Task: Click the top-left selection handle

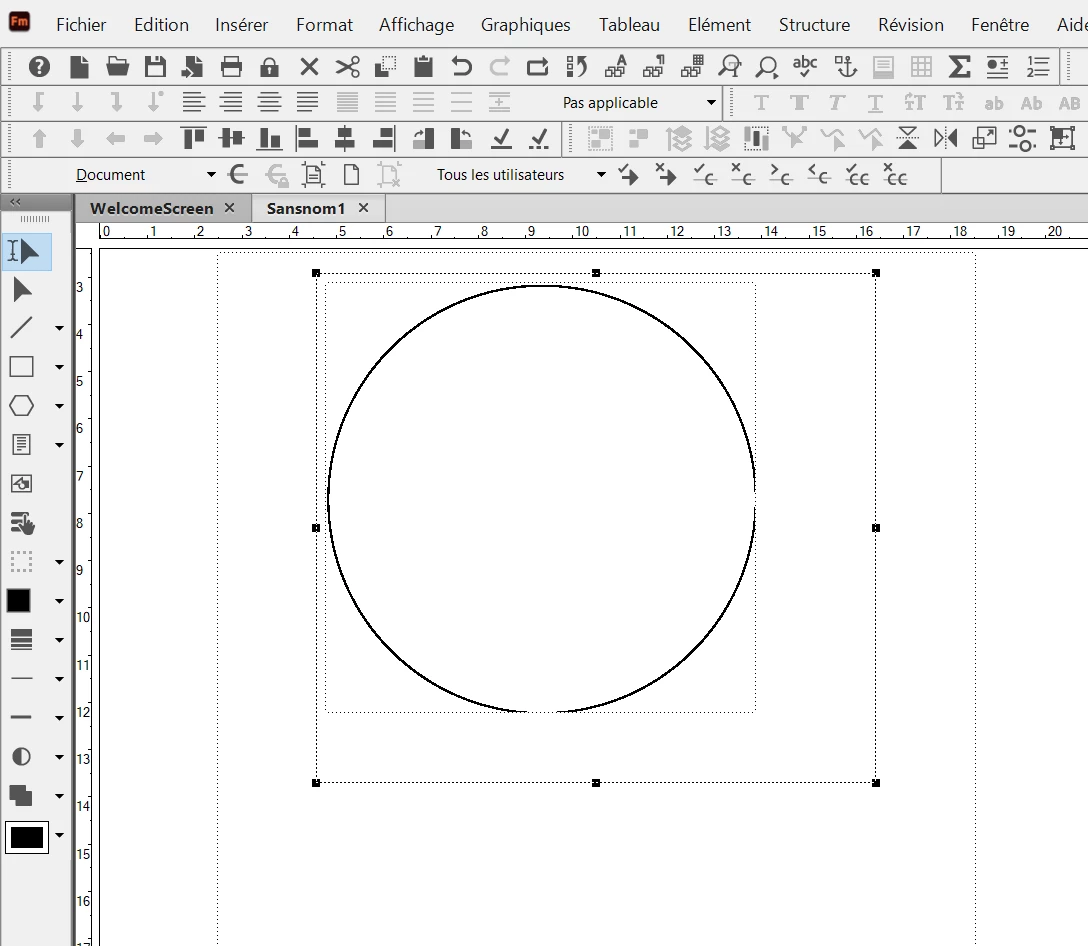Action: [x=316, y=273]
